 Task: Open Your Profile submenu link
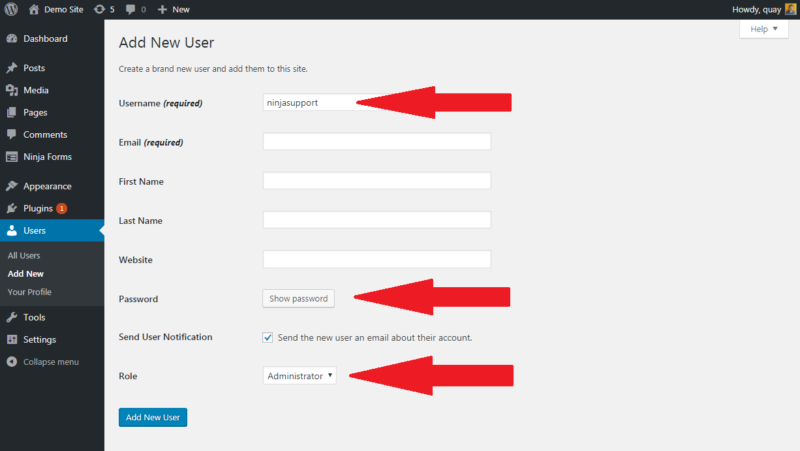click(x=30, y=292)
